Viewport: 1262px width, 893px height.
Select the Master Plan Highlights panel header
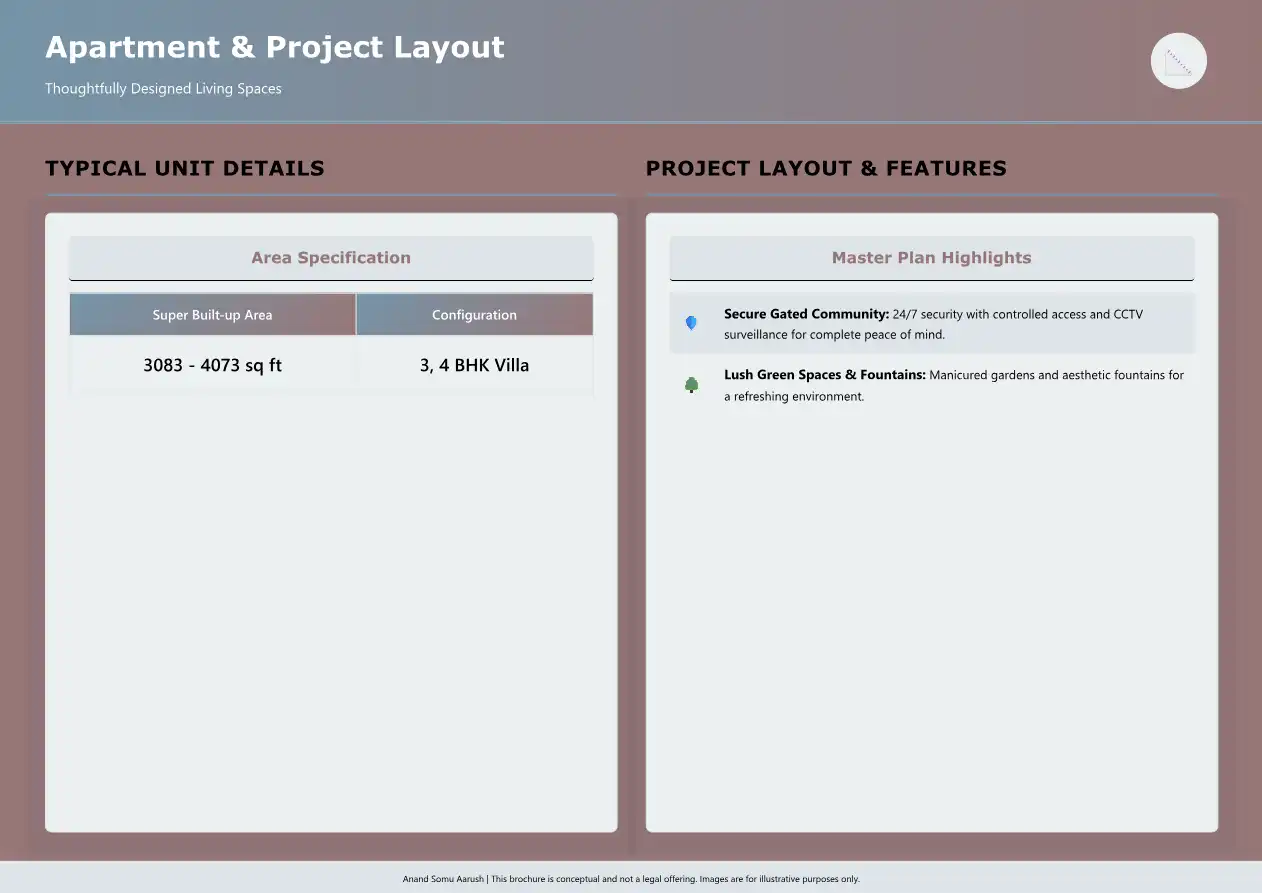931,258
